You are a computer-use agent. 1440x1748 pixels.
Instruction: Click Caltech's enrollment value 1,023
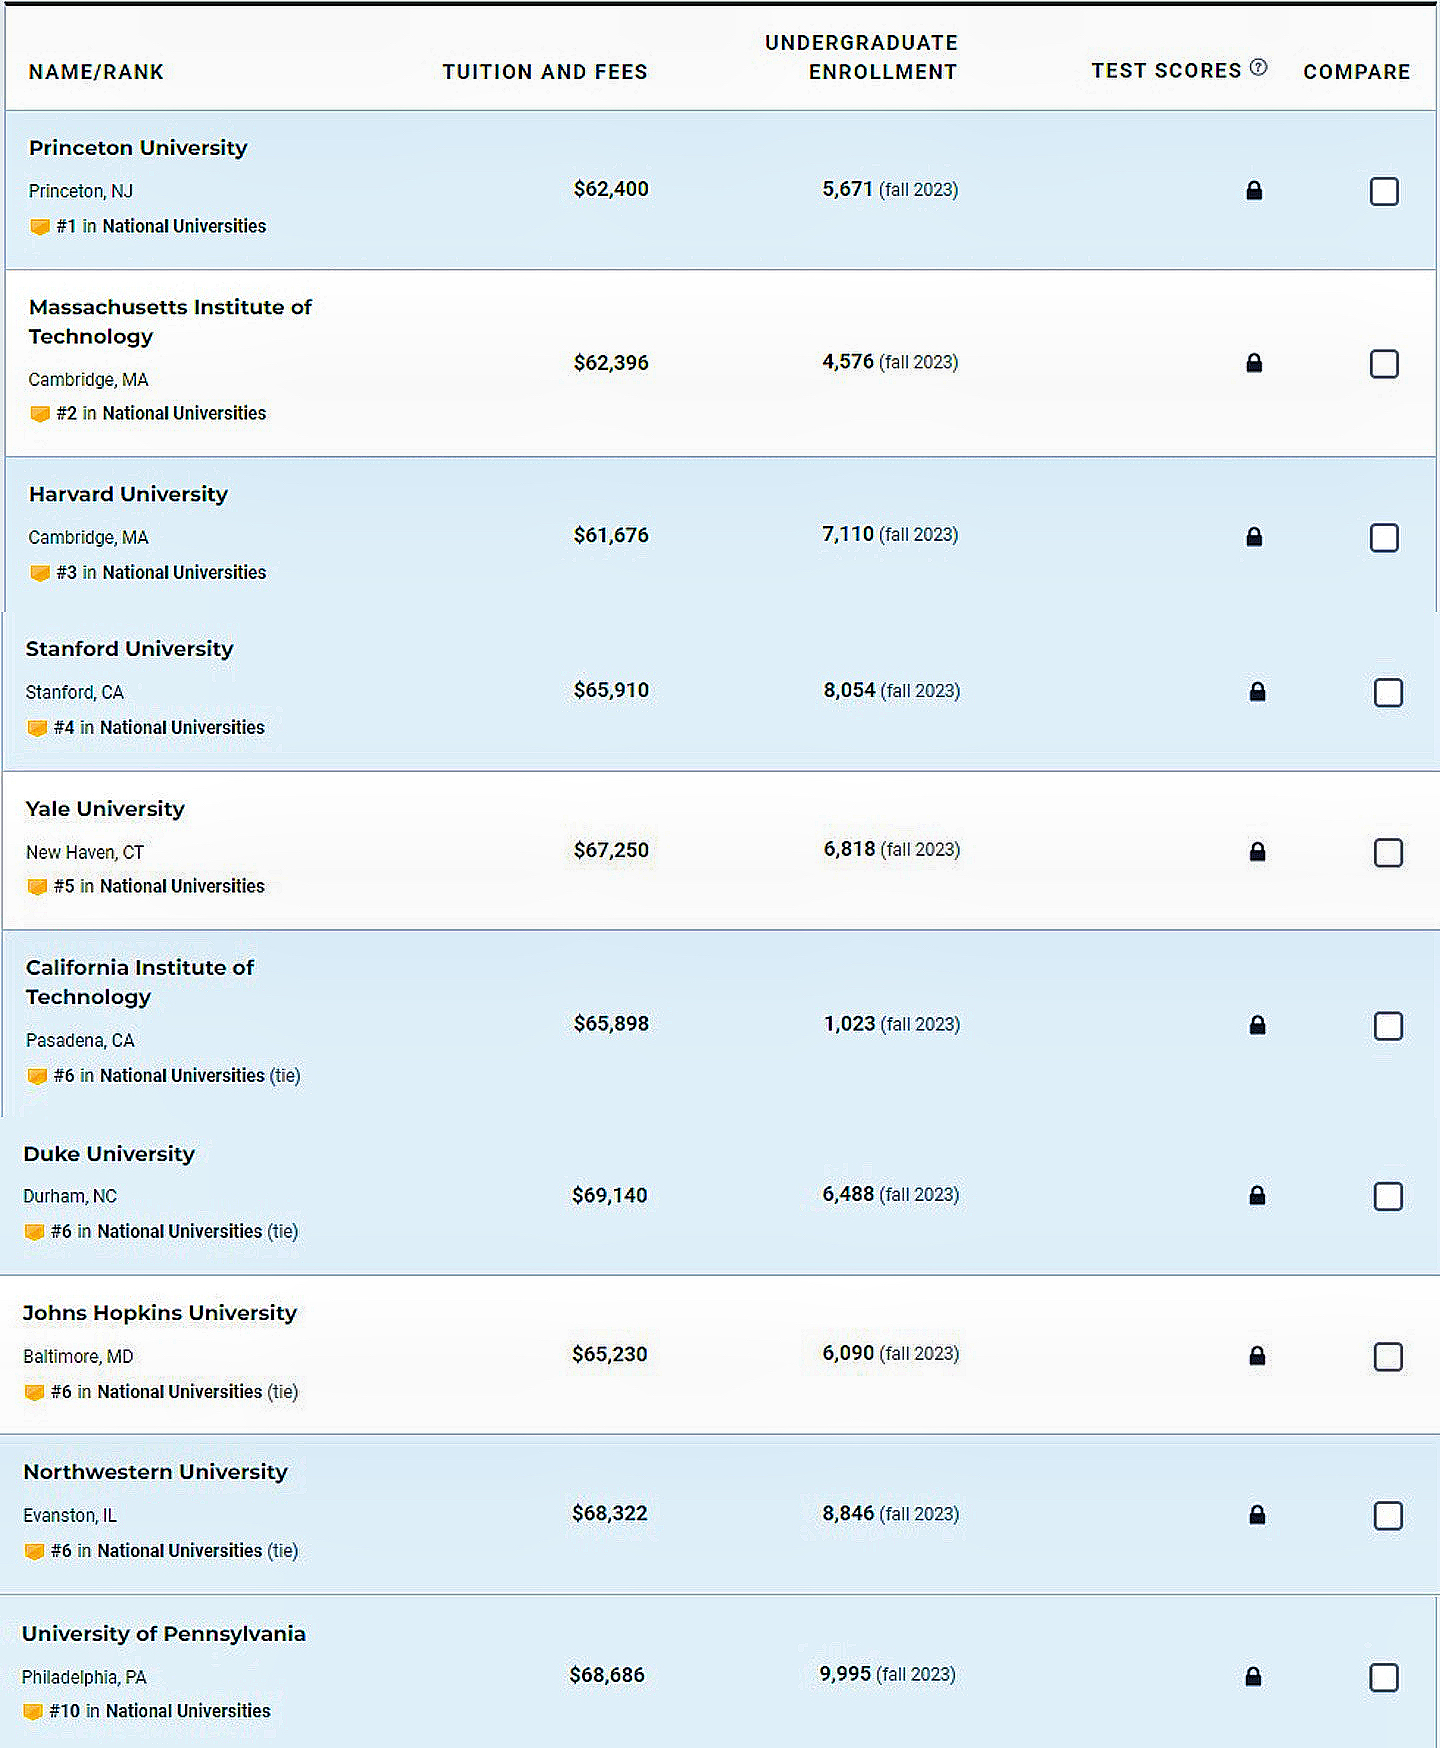849,1024
